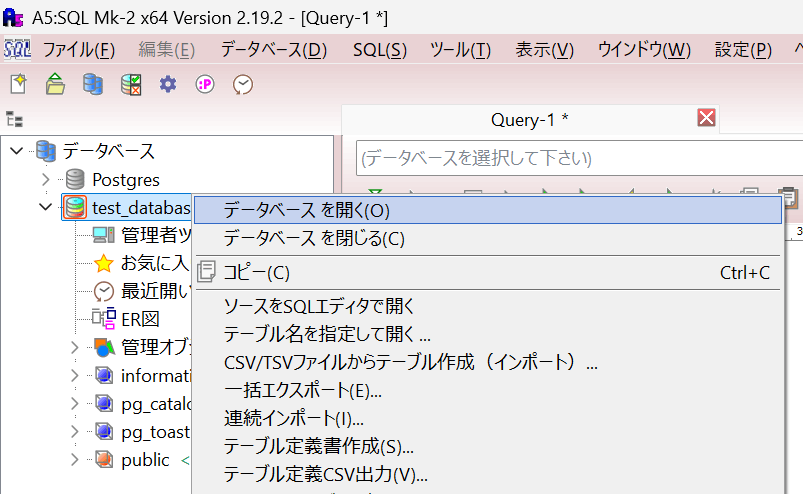Viewport: 803px width, 494px height.
Task: Click the clock icon for 最近開いた
Action: (104, 291)
